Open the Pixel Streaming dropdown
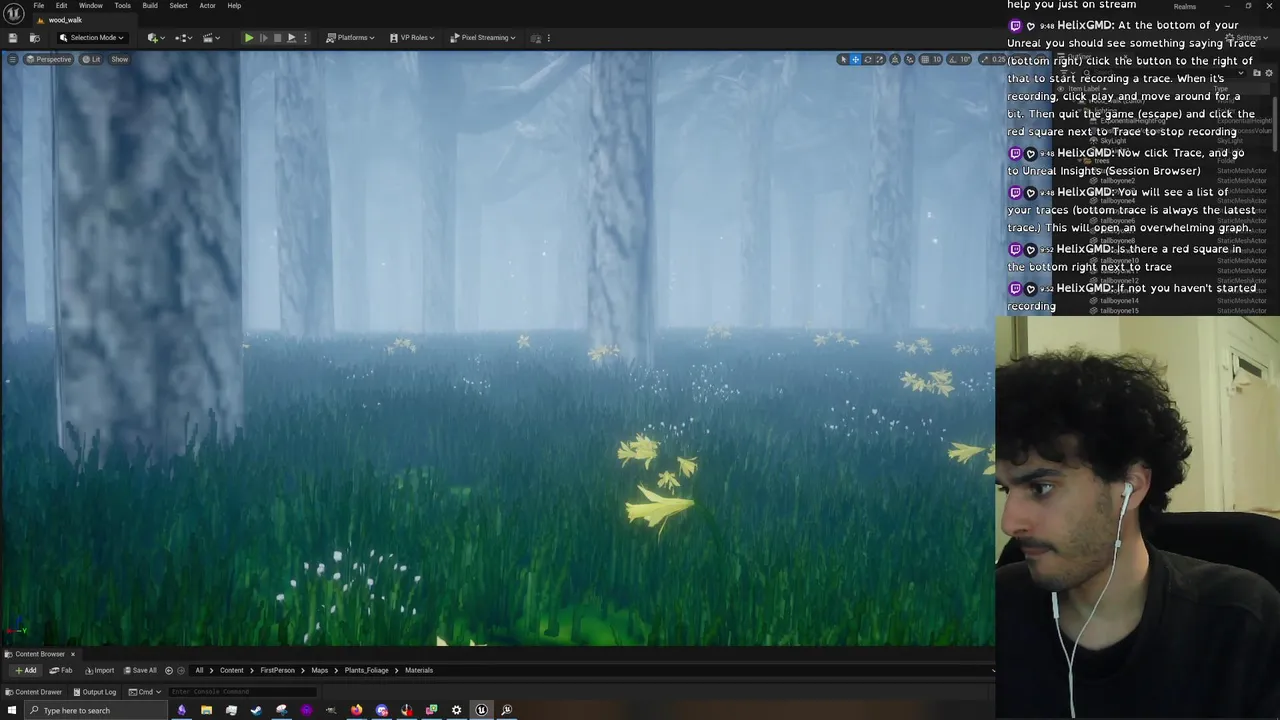The image size is (1280, 720). (483, 38)
